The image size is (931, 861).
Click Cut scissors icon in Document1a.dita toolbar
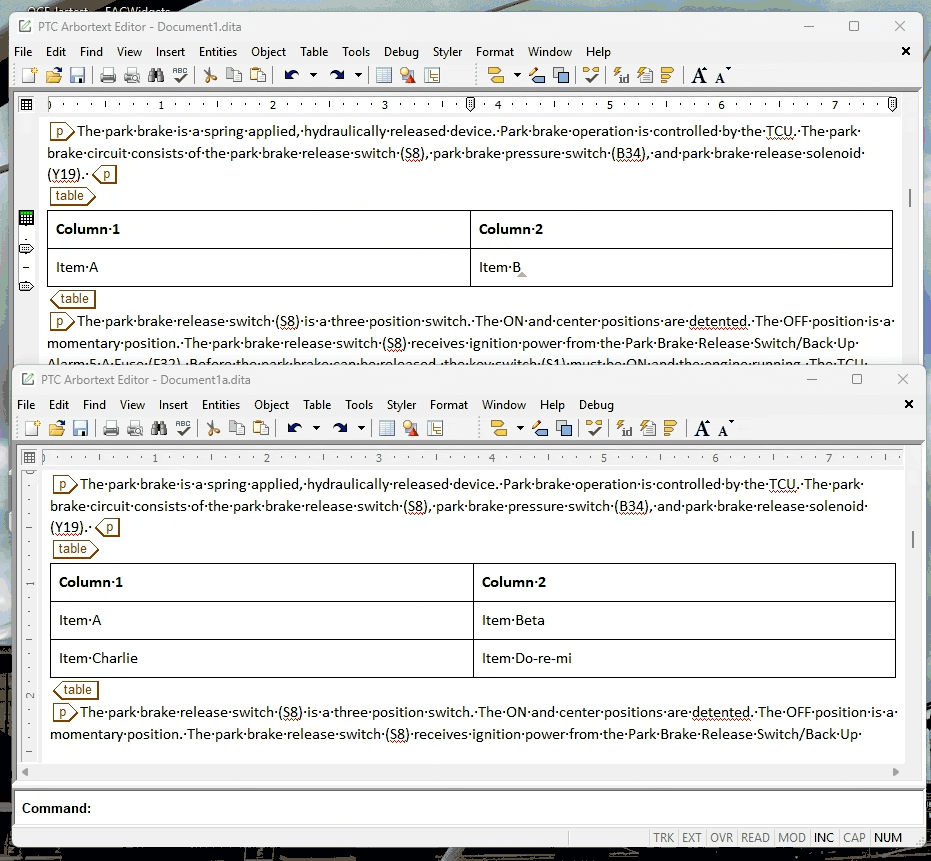[x=213, y=428]
